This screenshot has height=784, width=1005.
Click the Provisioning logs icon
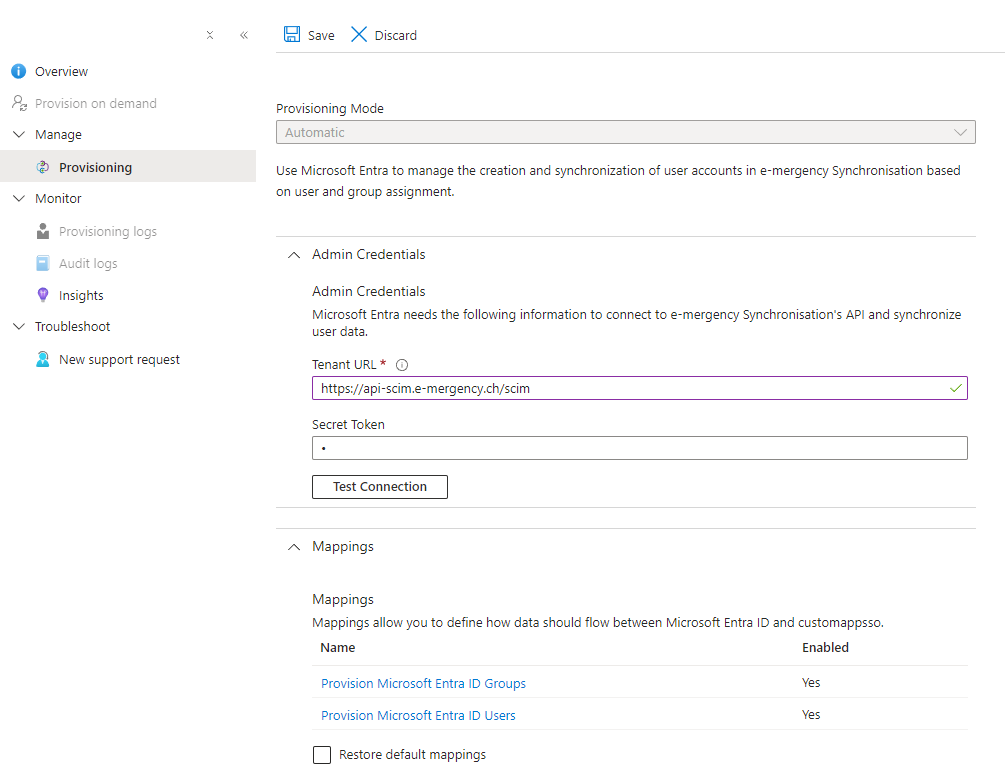coord(43,231)
